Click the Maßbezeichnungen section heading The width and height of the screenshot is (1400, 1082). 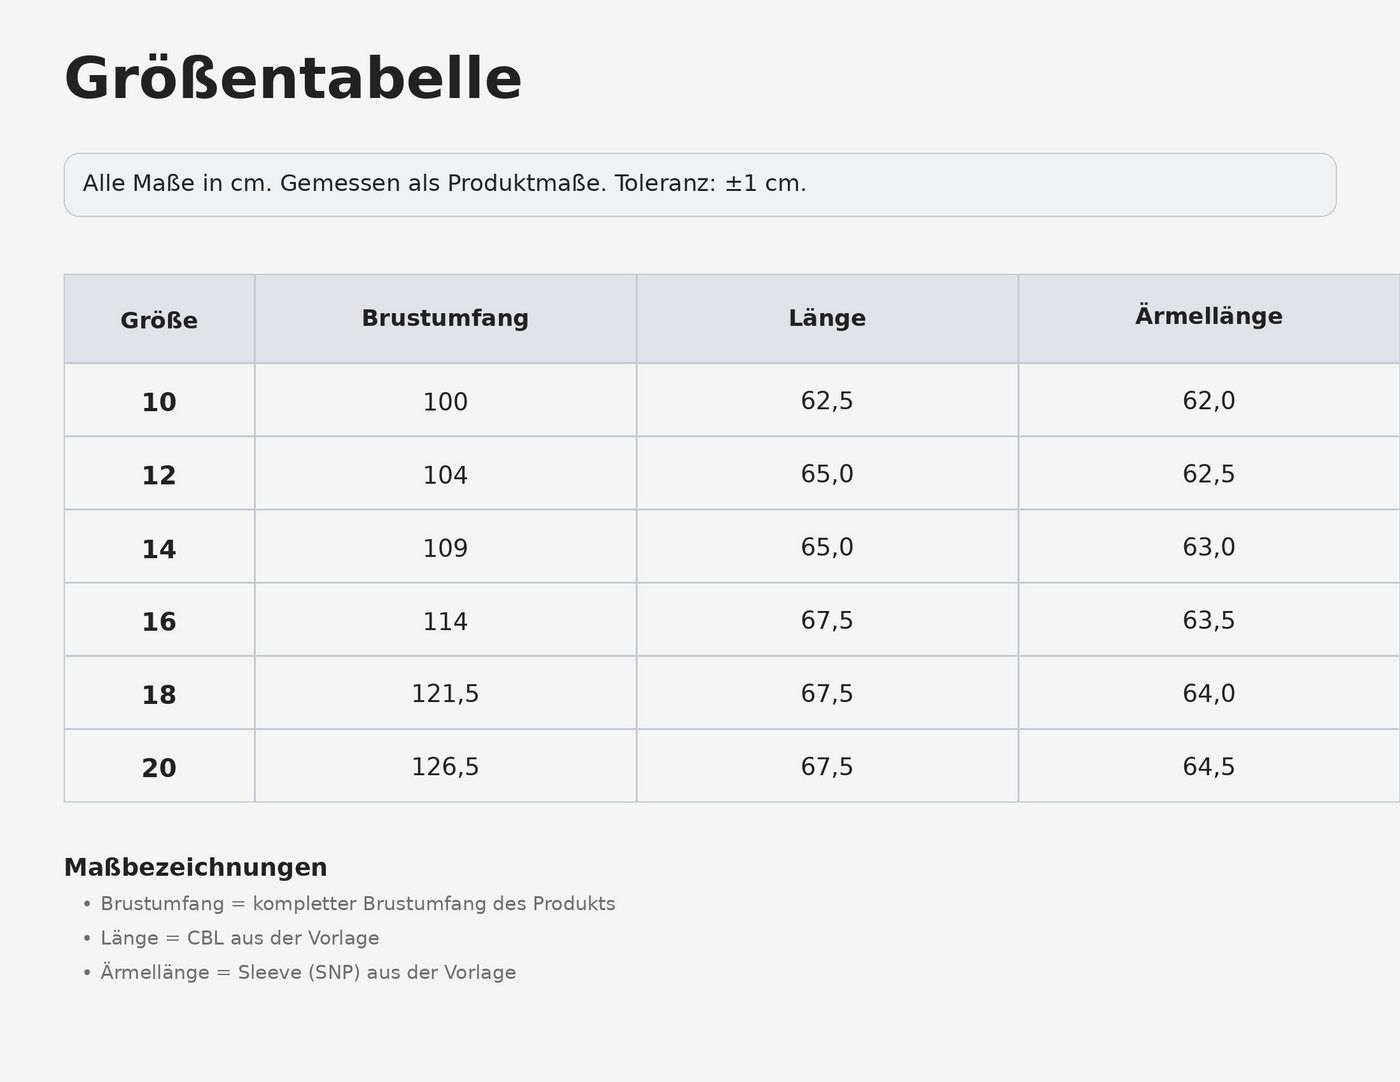coord(196,867)
